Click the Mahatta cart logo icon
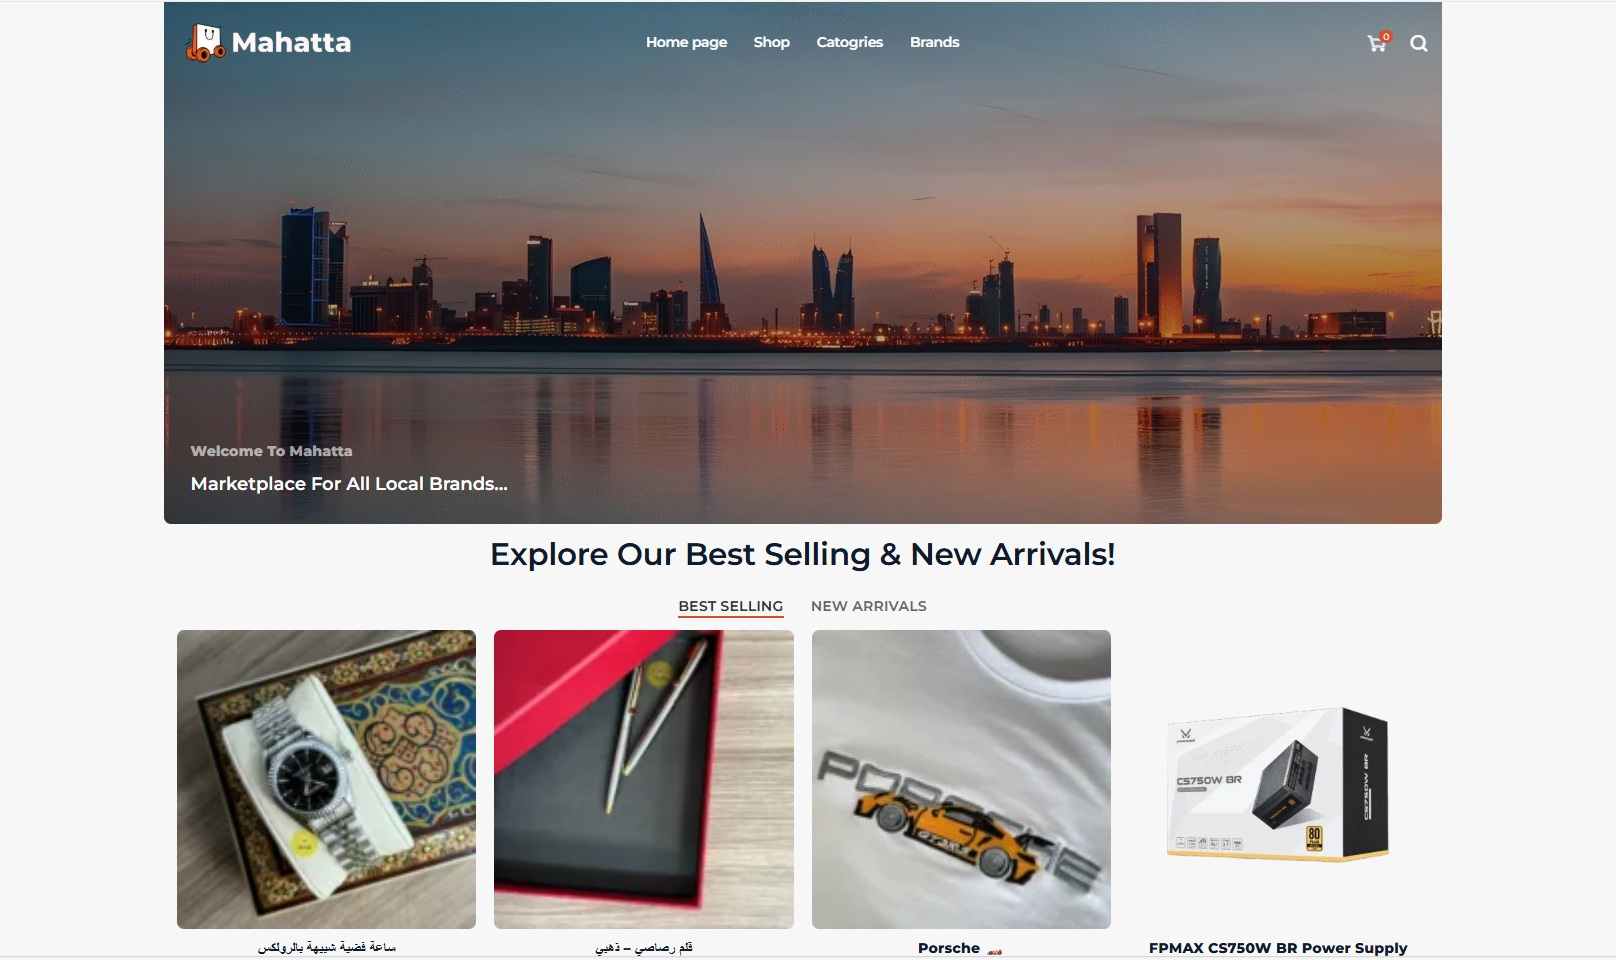This screenshot has width=1616, height=960. pos(206,43)
